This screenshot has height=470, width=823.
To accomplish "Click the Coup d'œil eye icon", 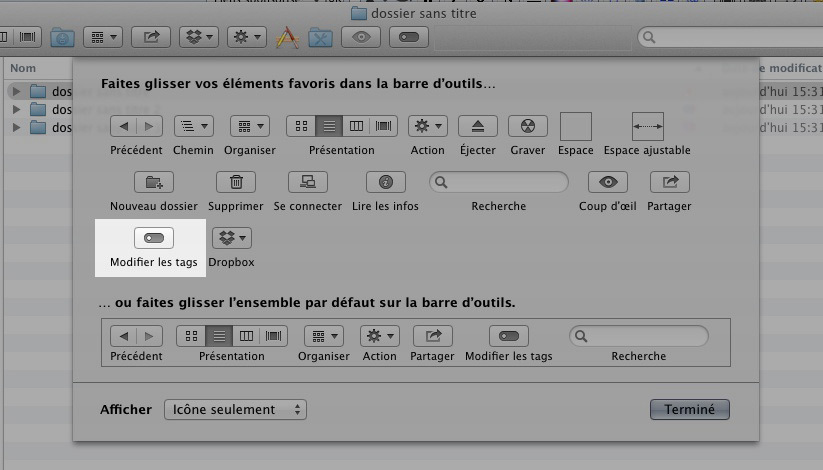I will pos(608,182).
